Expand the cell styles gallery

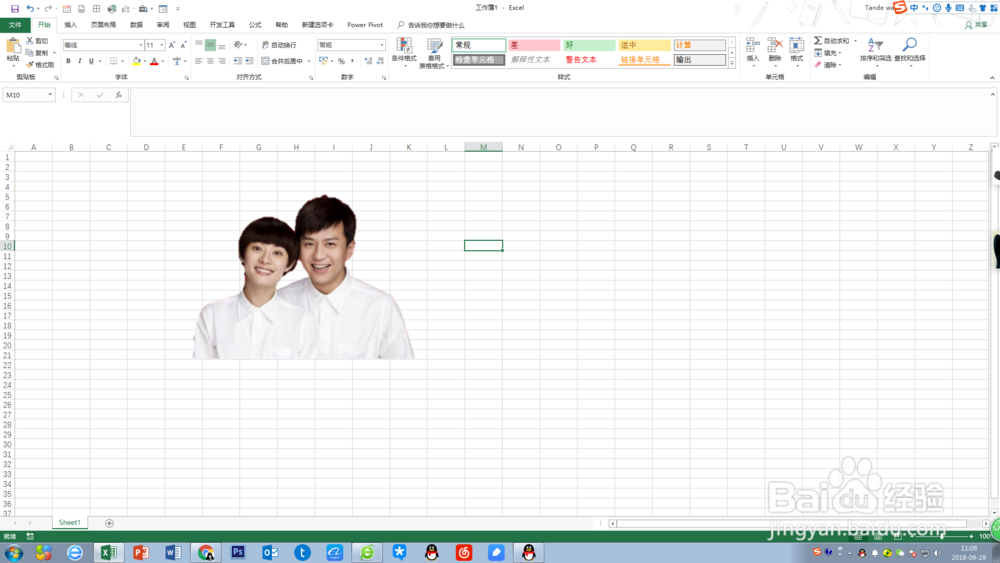[x=732, y=64]
